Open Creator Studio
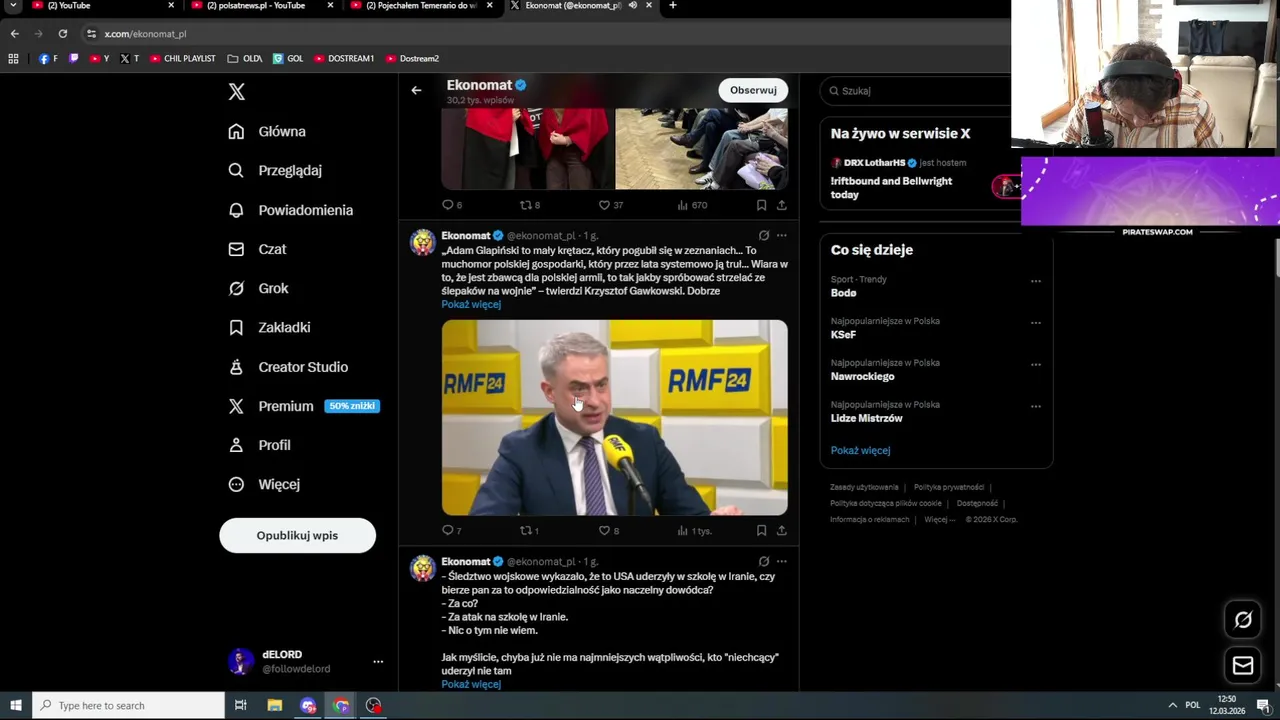This screenshot has width=1280, height=720. coord(288,367)
